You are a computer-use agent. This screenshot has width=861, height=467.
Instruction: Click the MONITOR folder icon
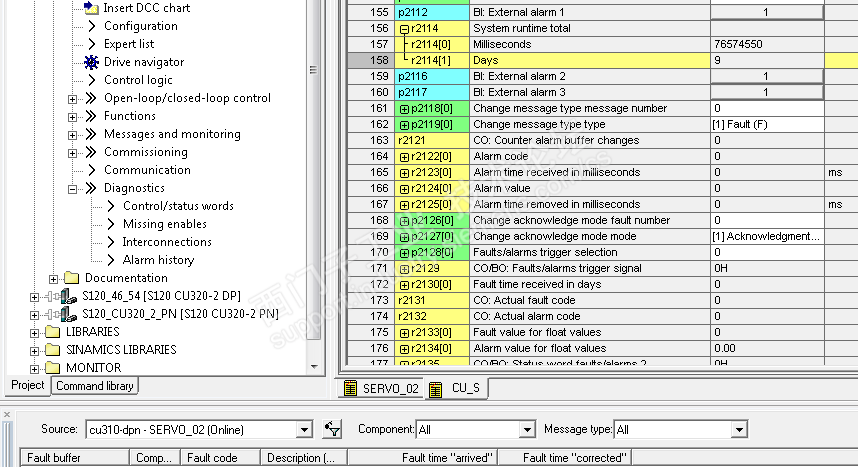click(x=53, y=368)
